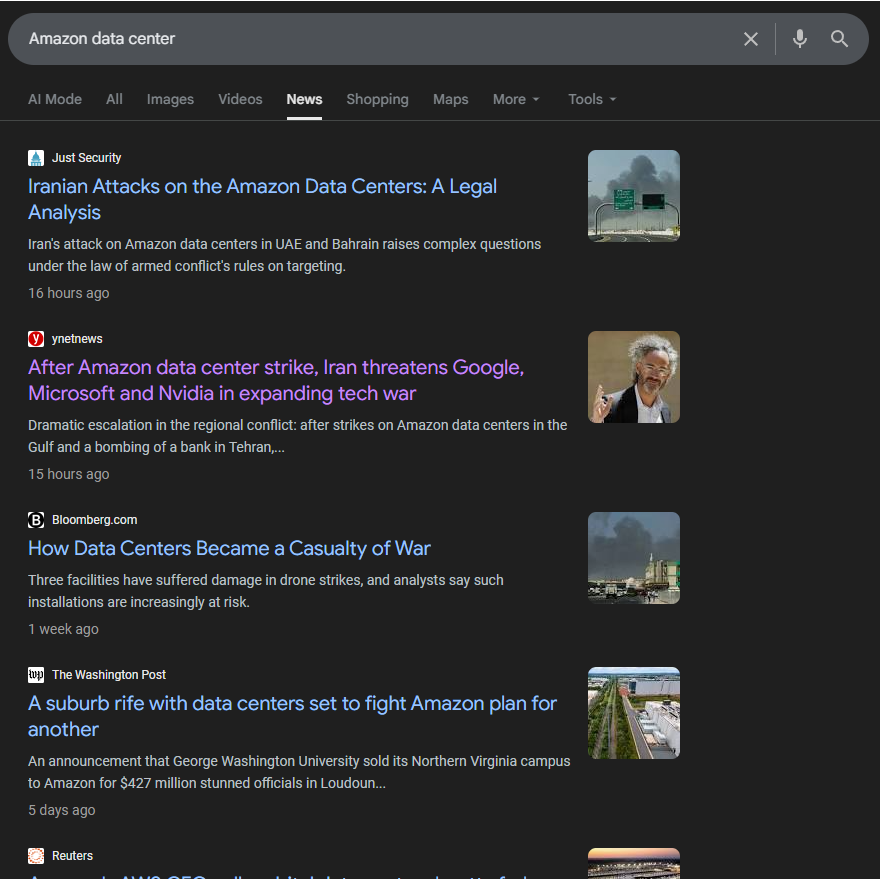Click the '16 hours ago' timestamp
The image size is (880, 879).
click(x=68, y=293)
